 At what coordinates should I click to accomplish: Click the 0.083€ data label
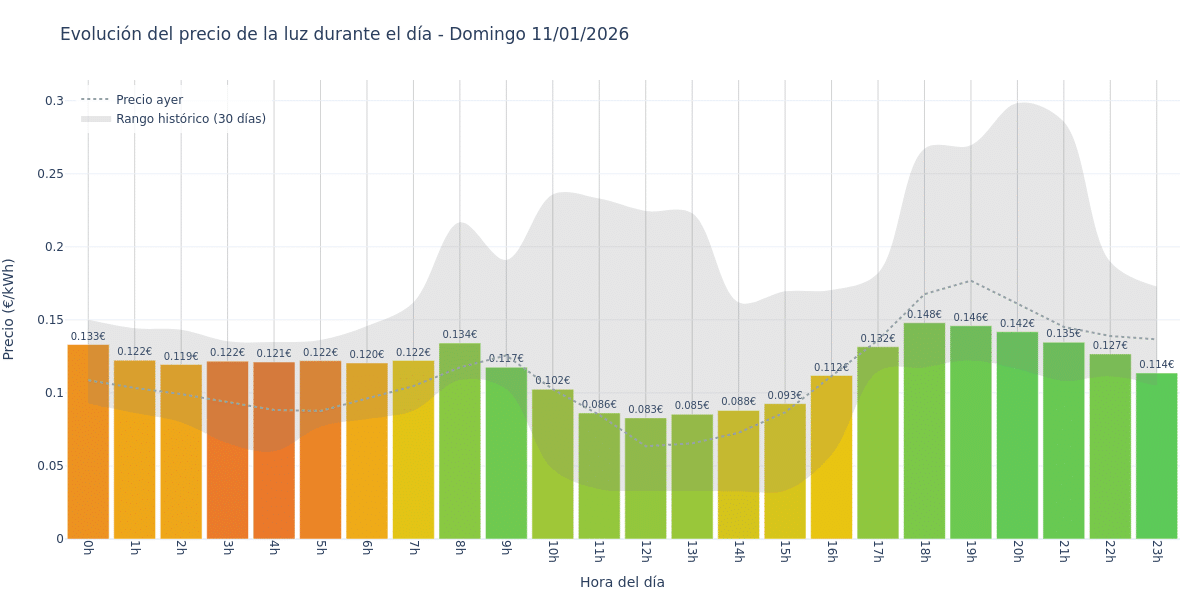(645, 409)
